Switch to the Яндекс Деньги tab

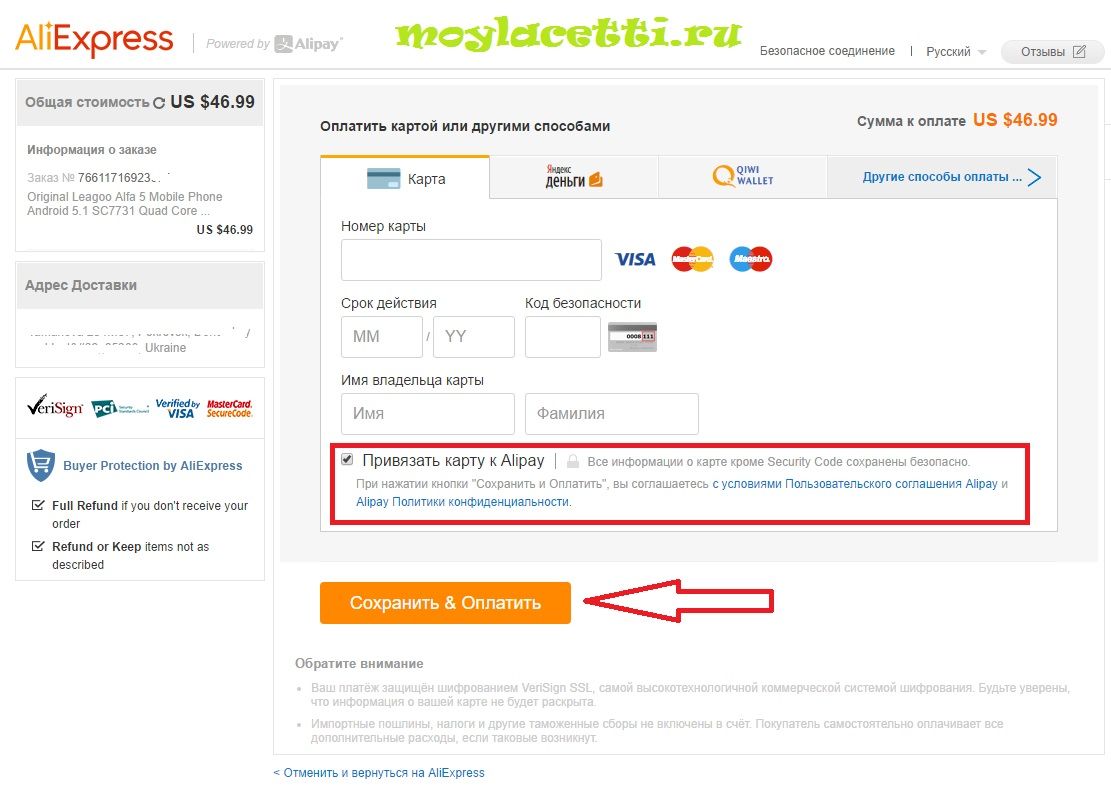[574, 177]
